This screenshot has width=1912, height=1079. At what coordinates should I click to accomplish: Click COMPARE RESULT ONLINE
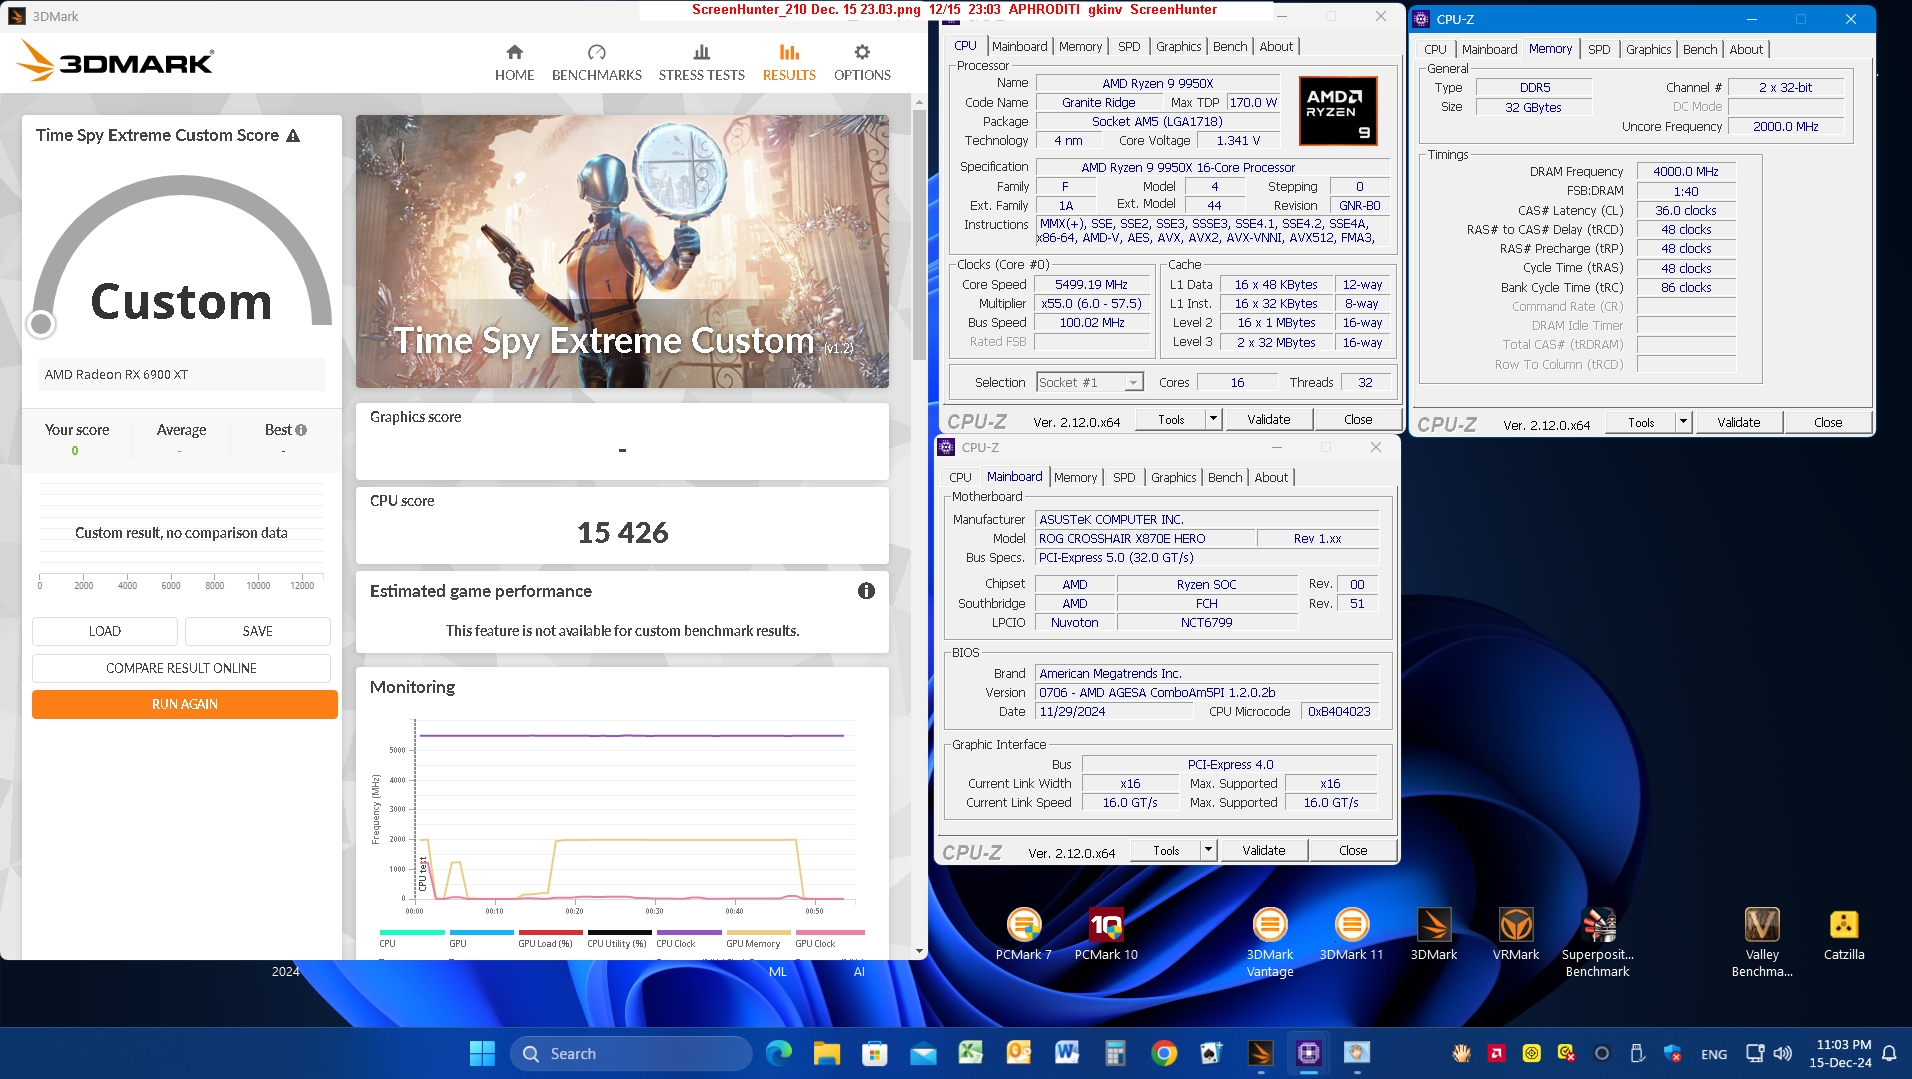click(x=181, y=668)
